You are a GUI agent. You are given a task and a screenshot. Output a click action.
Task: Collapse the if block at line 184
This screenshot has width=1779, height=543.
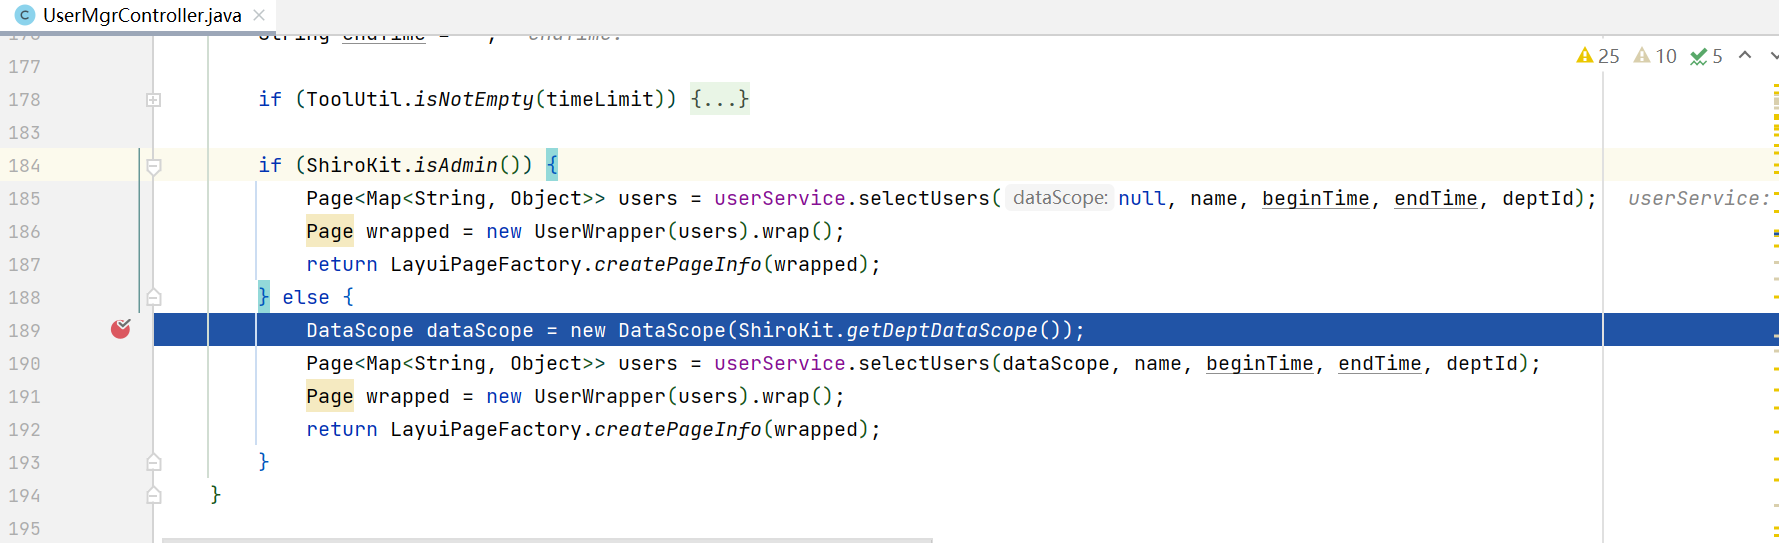154,166
